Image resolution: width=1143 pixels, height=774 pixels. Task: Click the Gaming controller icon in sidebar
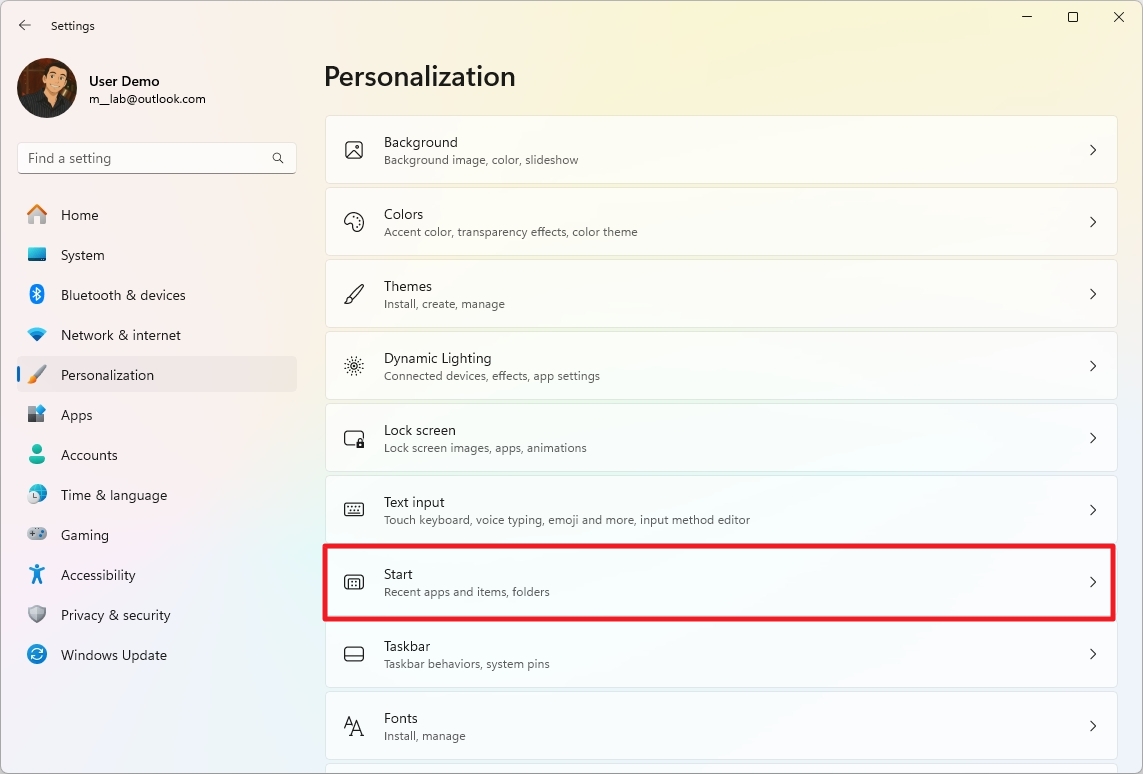coord(37,535)
